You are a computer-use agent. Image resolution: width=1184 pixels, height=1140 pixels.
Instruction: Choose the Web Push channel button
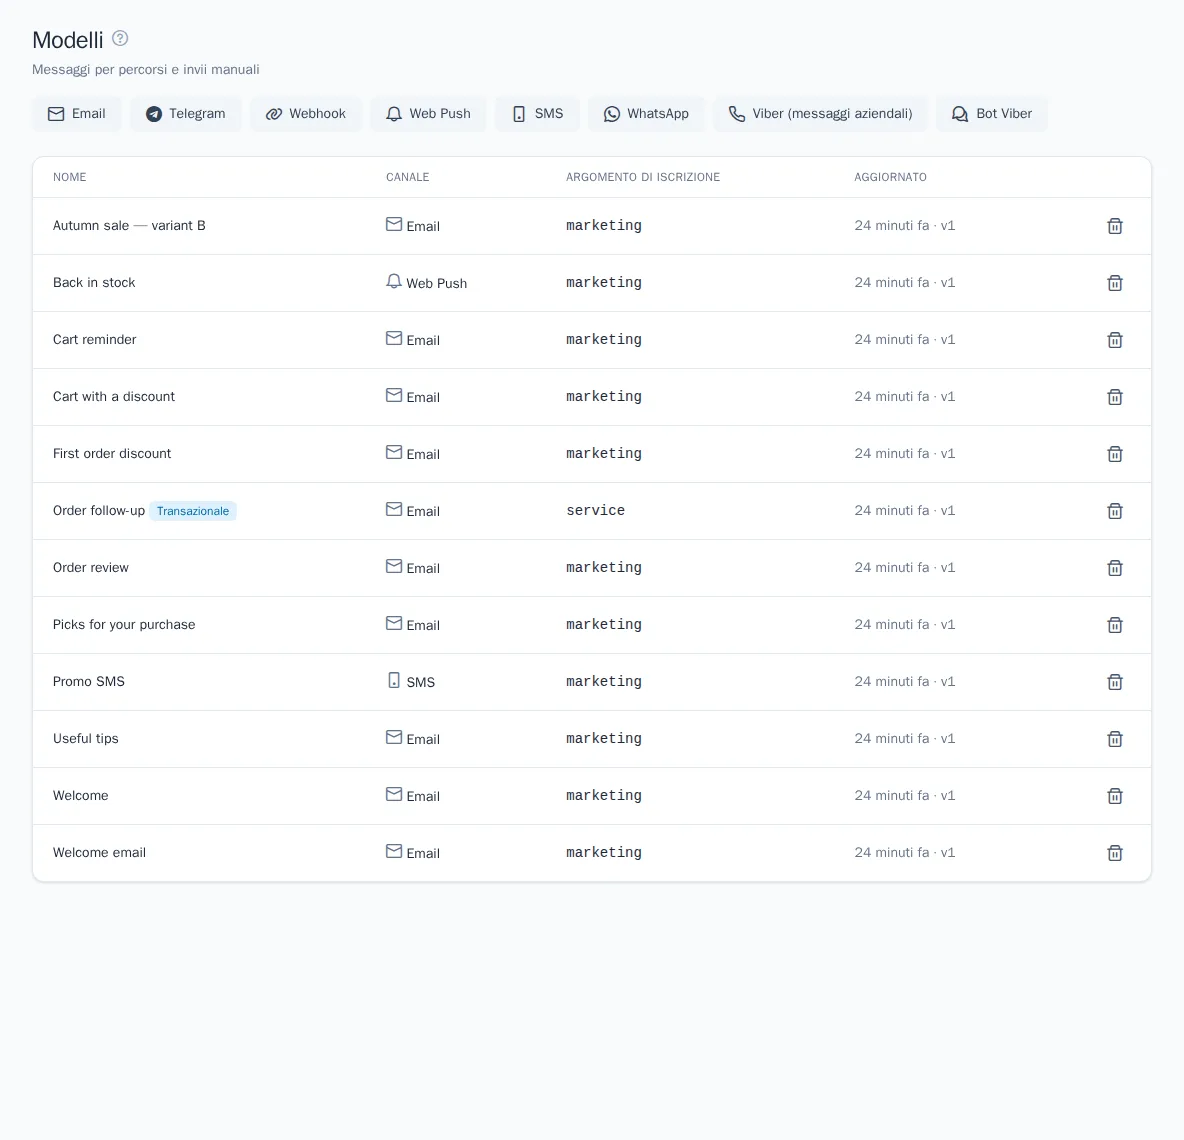(428, 114)
